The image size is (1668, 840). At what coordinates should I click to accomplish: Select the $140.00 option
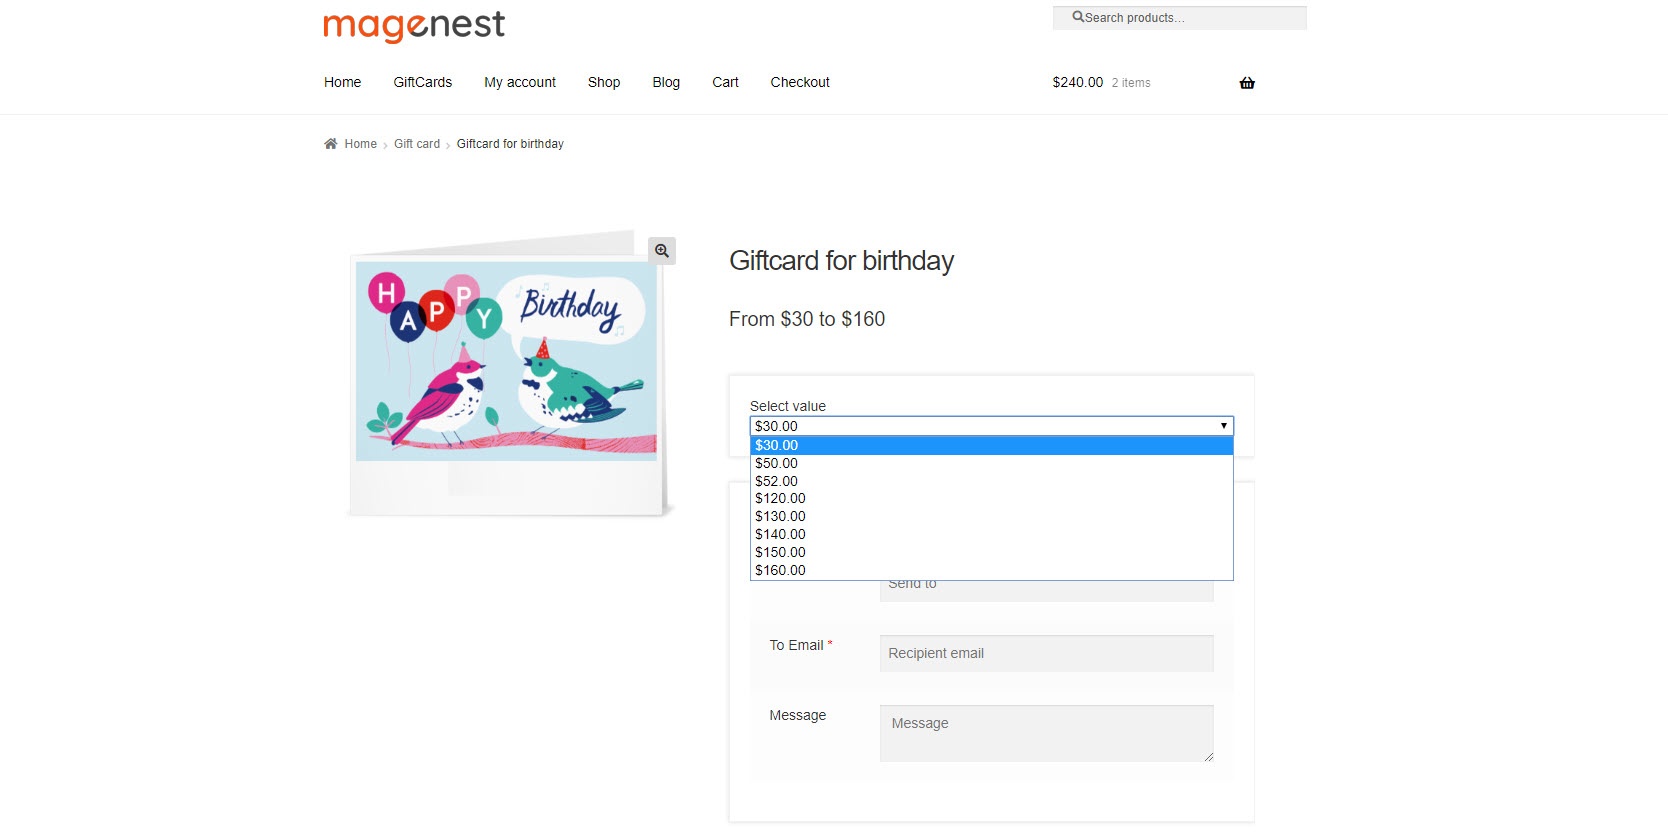coord(780,534)
